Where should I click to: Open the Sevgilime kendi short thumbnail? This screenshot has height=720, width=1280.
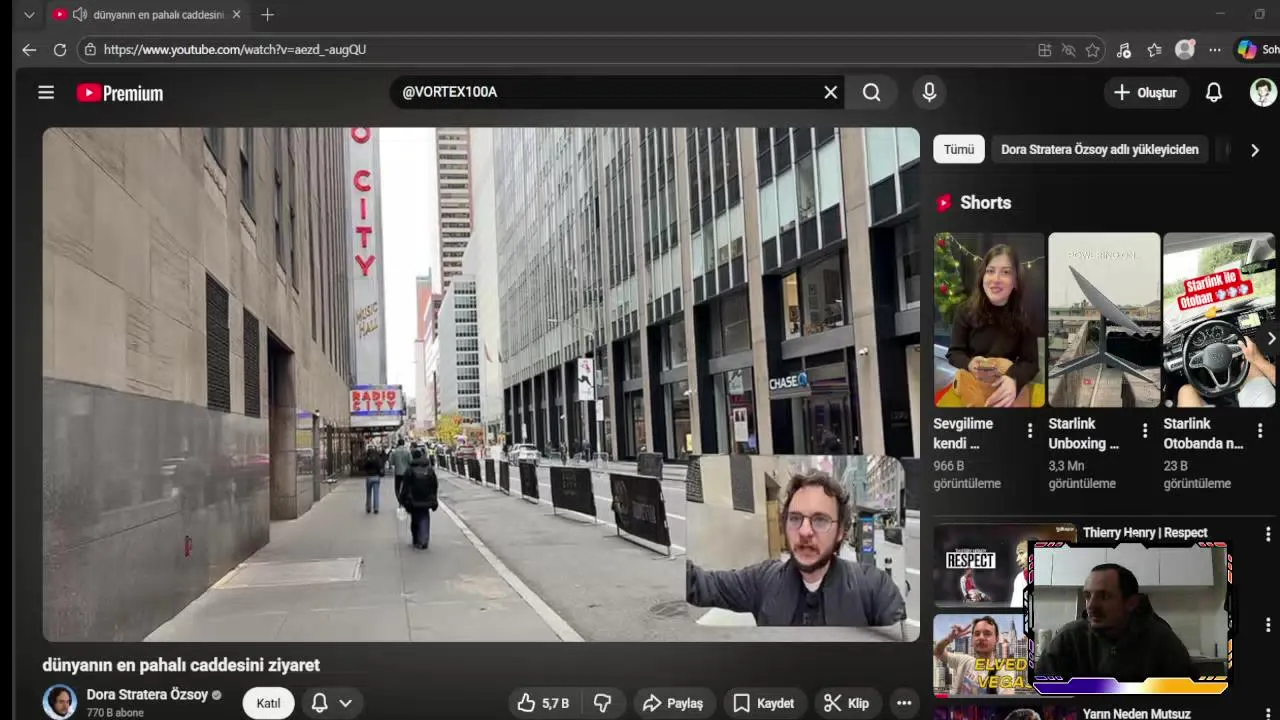click(989, 320)
